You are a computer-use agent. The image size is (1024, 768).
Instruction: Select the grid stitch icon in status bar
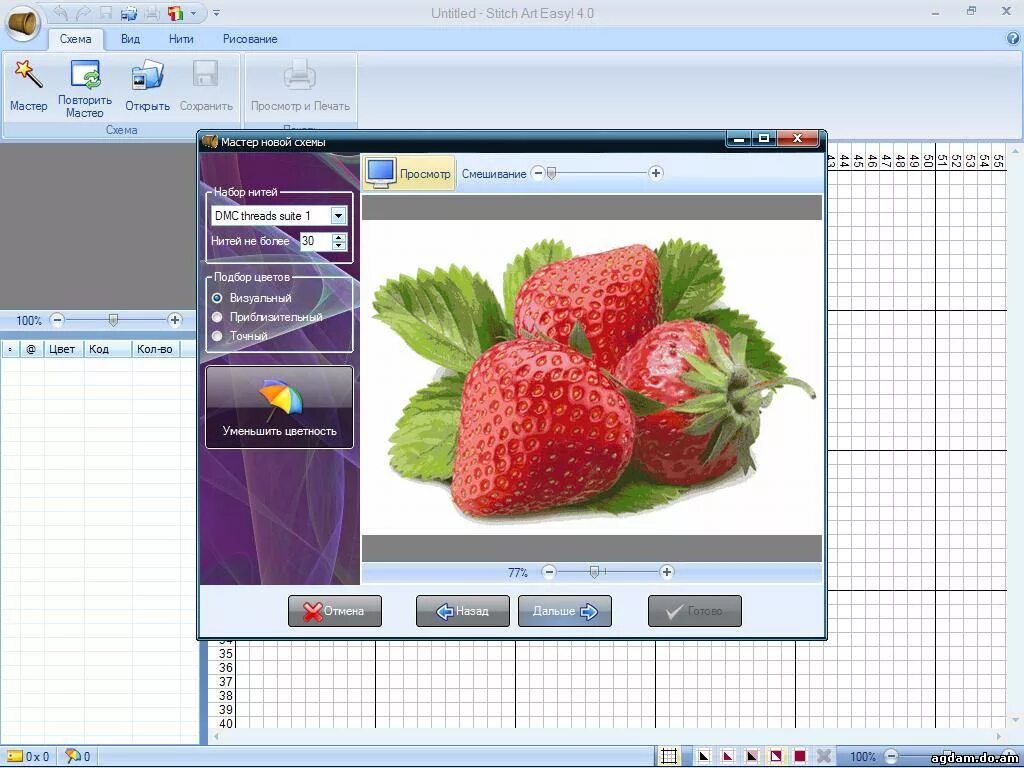tap(670, 756)
